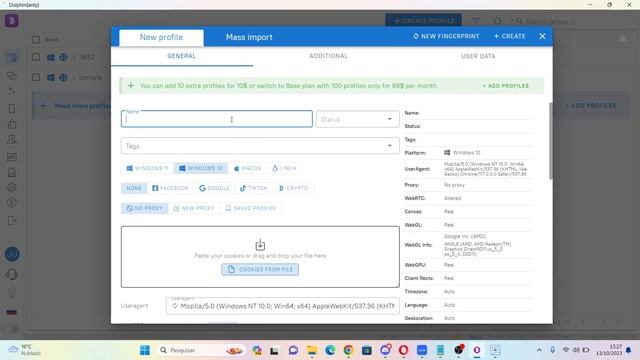
Task: Open weather widget on taskbar
Action: click(x=24, y=350)
